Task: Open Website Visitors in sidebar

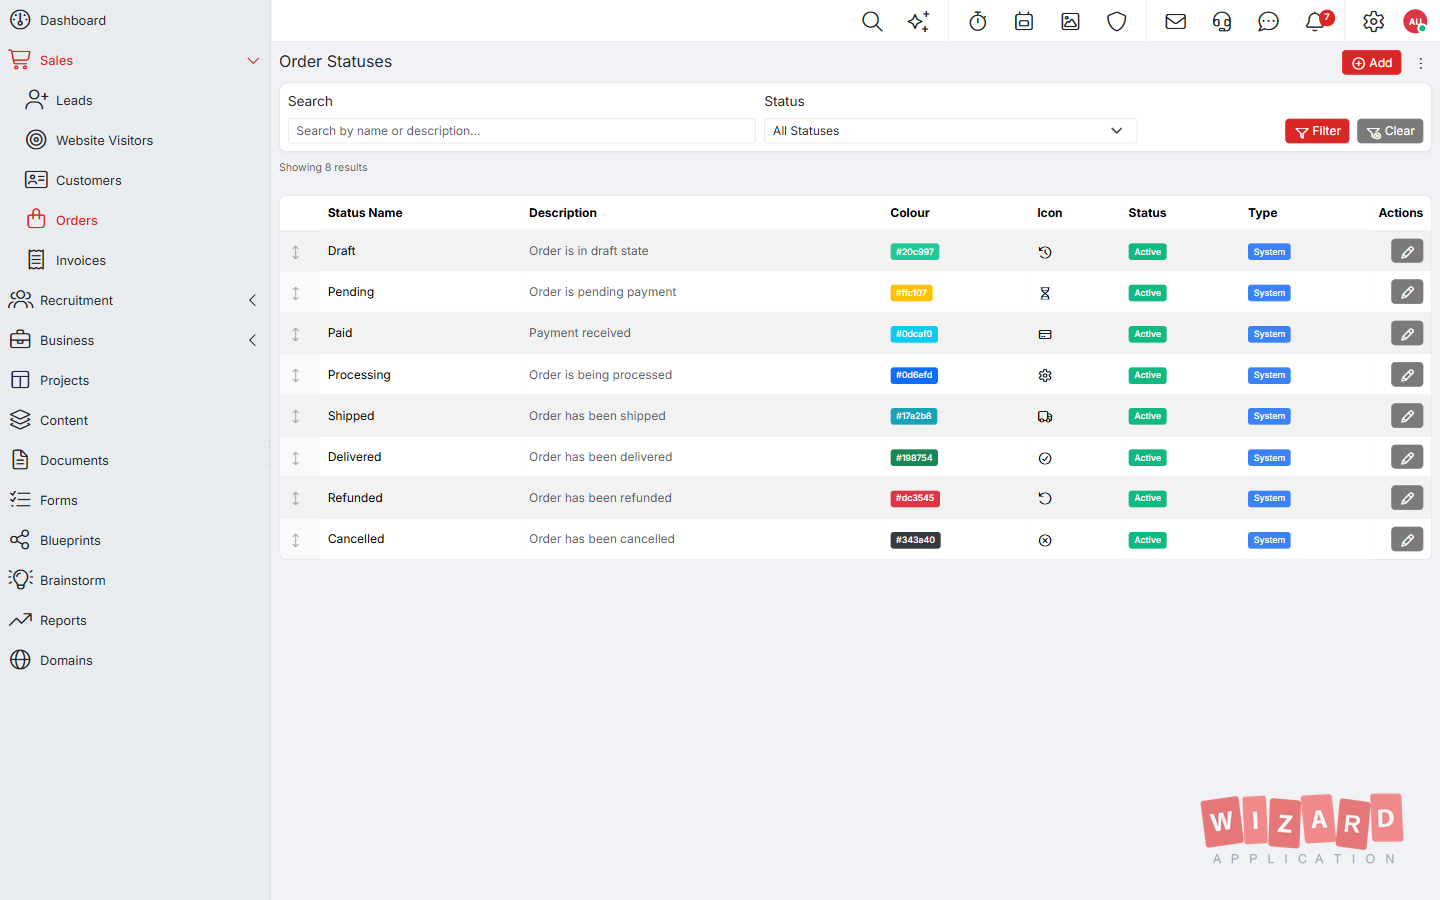Action: click(x=104, y=140)
